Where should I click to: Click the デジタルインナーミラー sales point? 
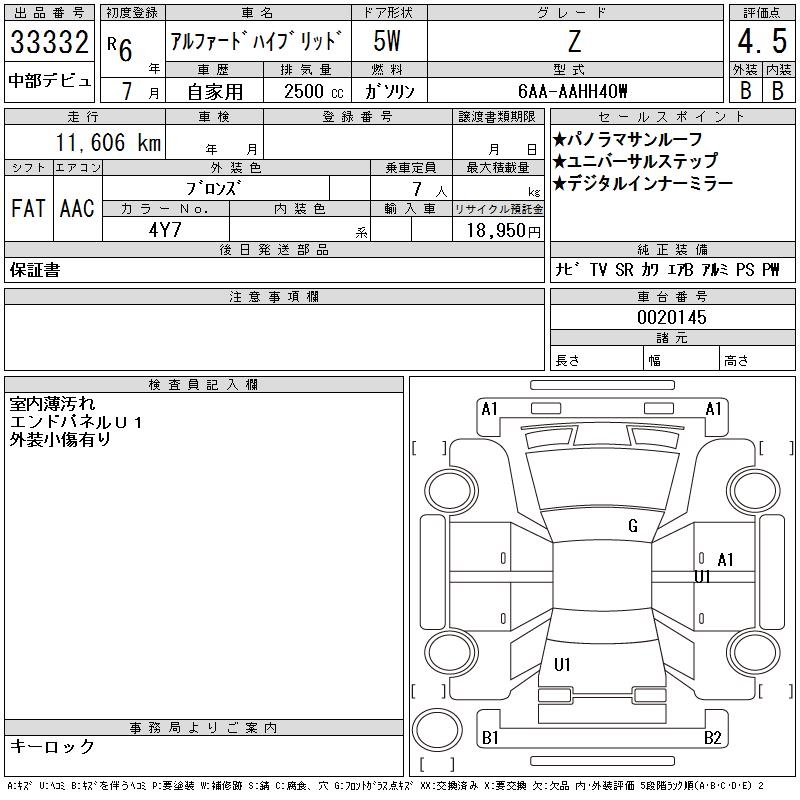pos(643,183)
